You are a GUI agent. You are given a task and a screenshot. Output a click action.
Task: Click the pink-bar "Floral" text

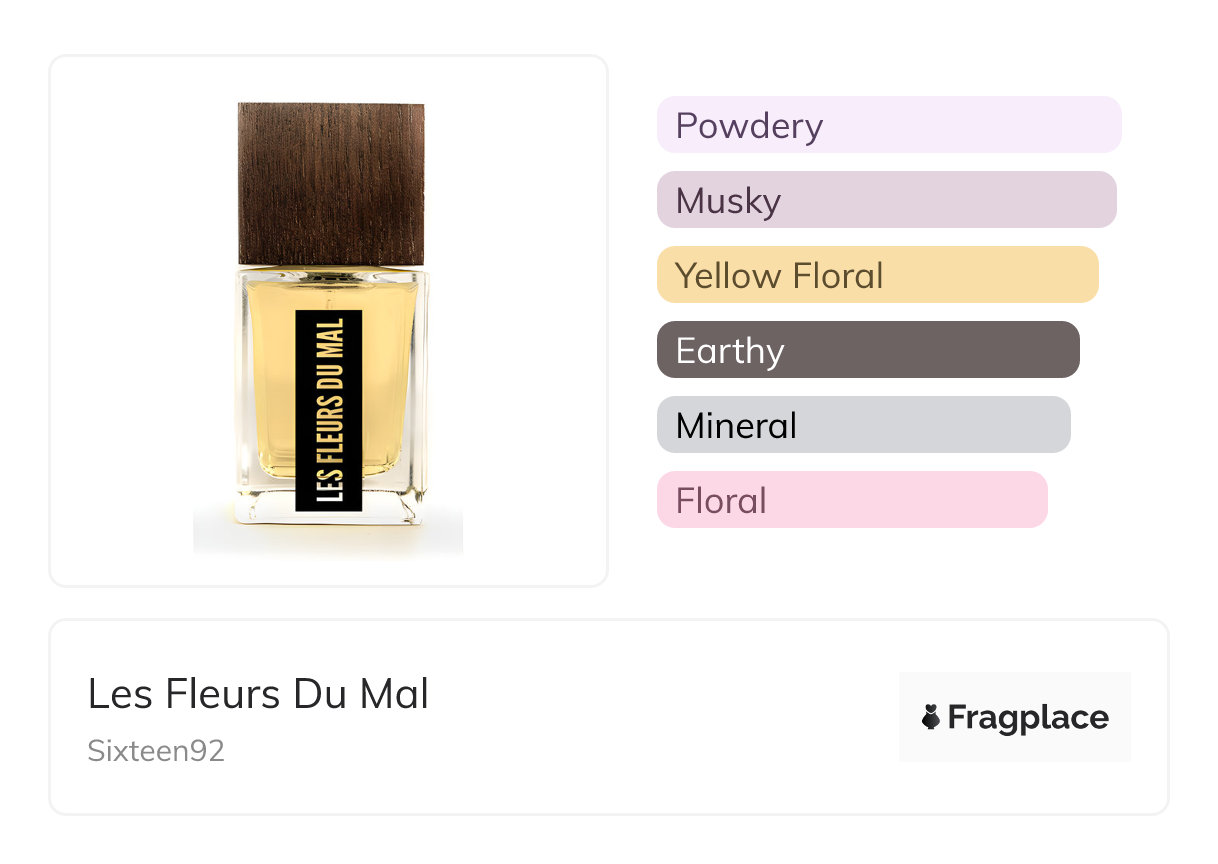click(721, 501)
